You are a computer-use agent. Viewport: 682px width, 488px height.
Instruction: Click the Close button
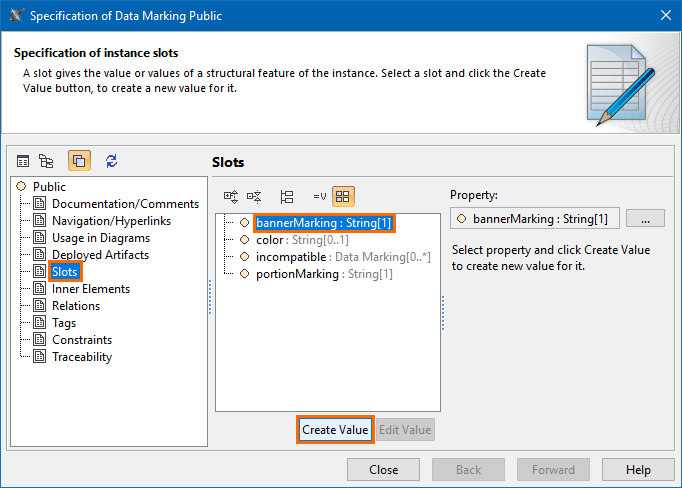click(x=383, y=470)
